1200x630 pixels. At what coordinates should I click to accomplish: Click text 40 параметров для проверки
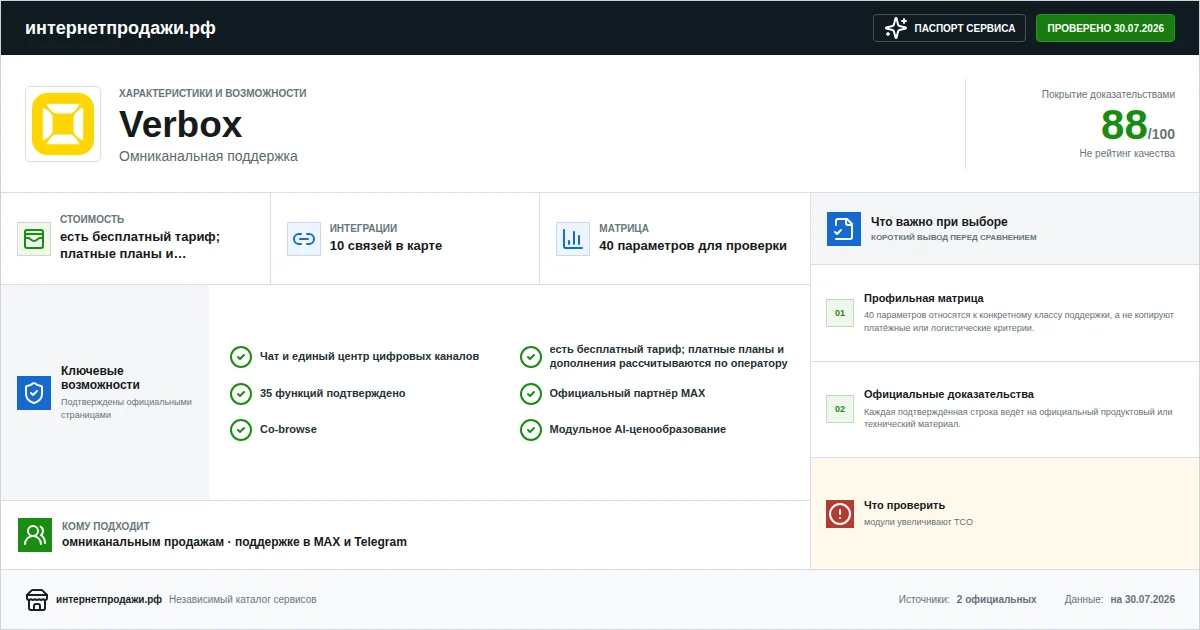pyautogui.click(x=693, y=246)
